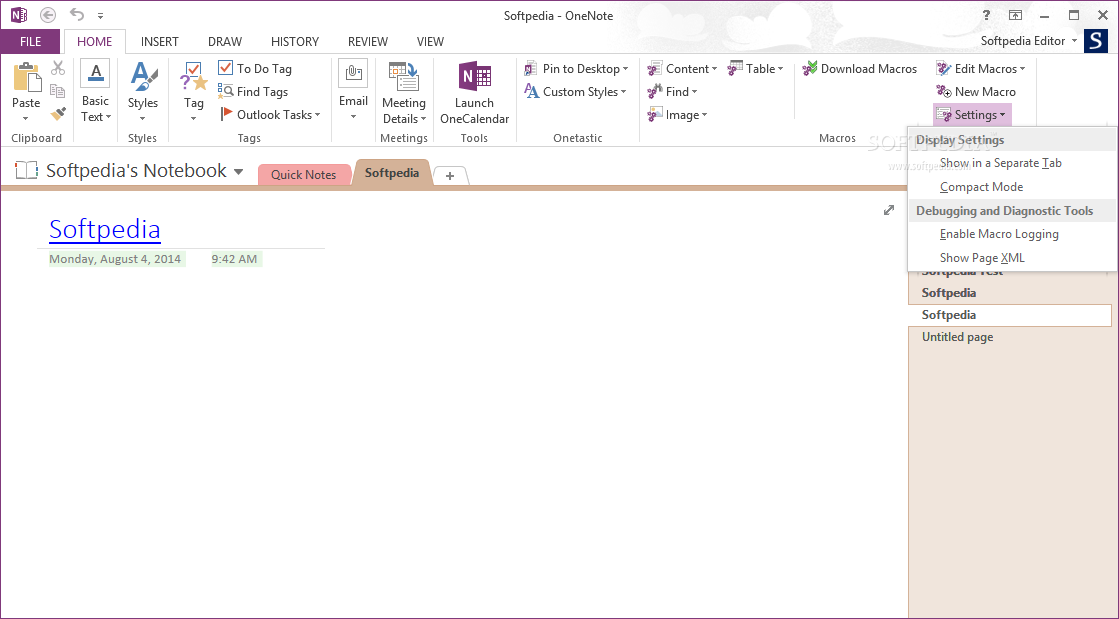
Task: Click the Content macro icon
Action: (654, 69)
